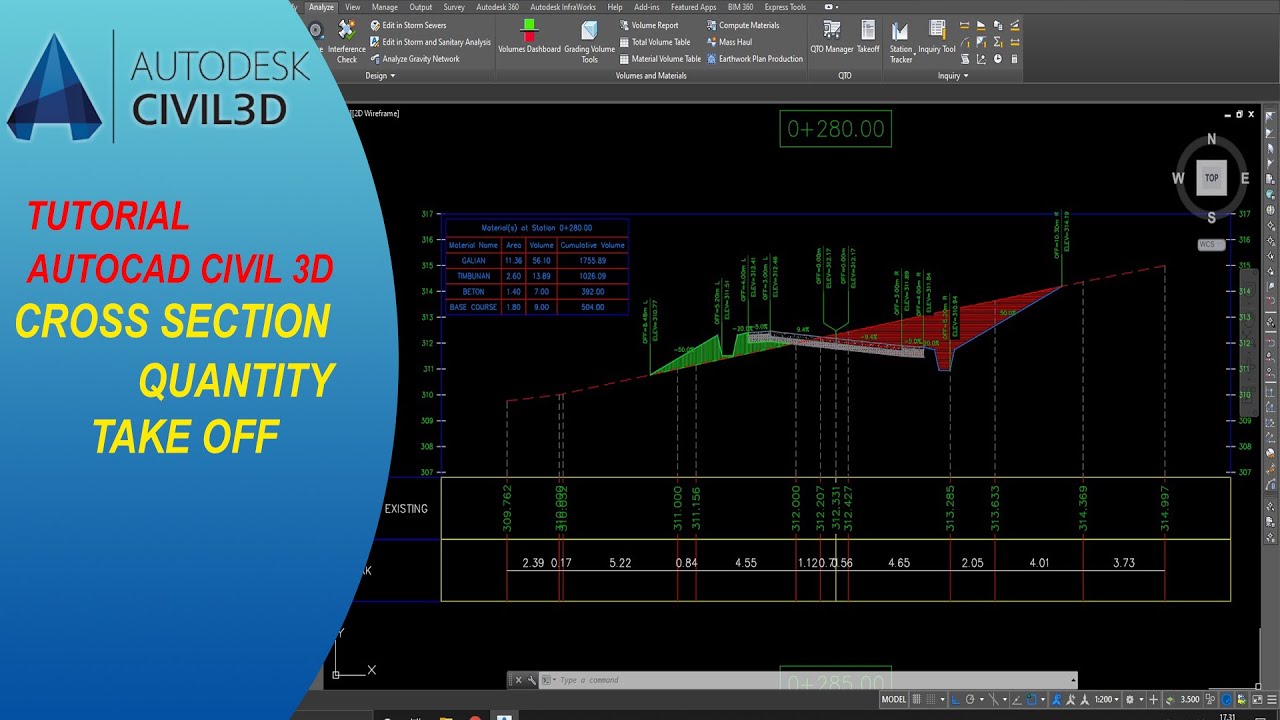
Task: Open the Express Tools ribbon tab
Action: (785, 7)
